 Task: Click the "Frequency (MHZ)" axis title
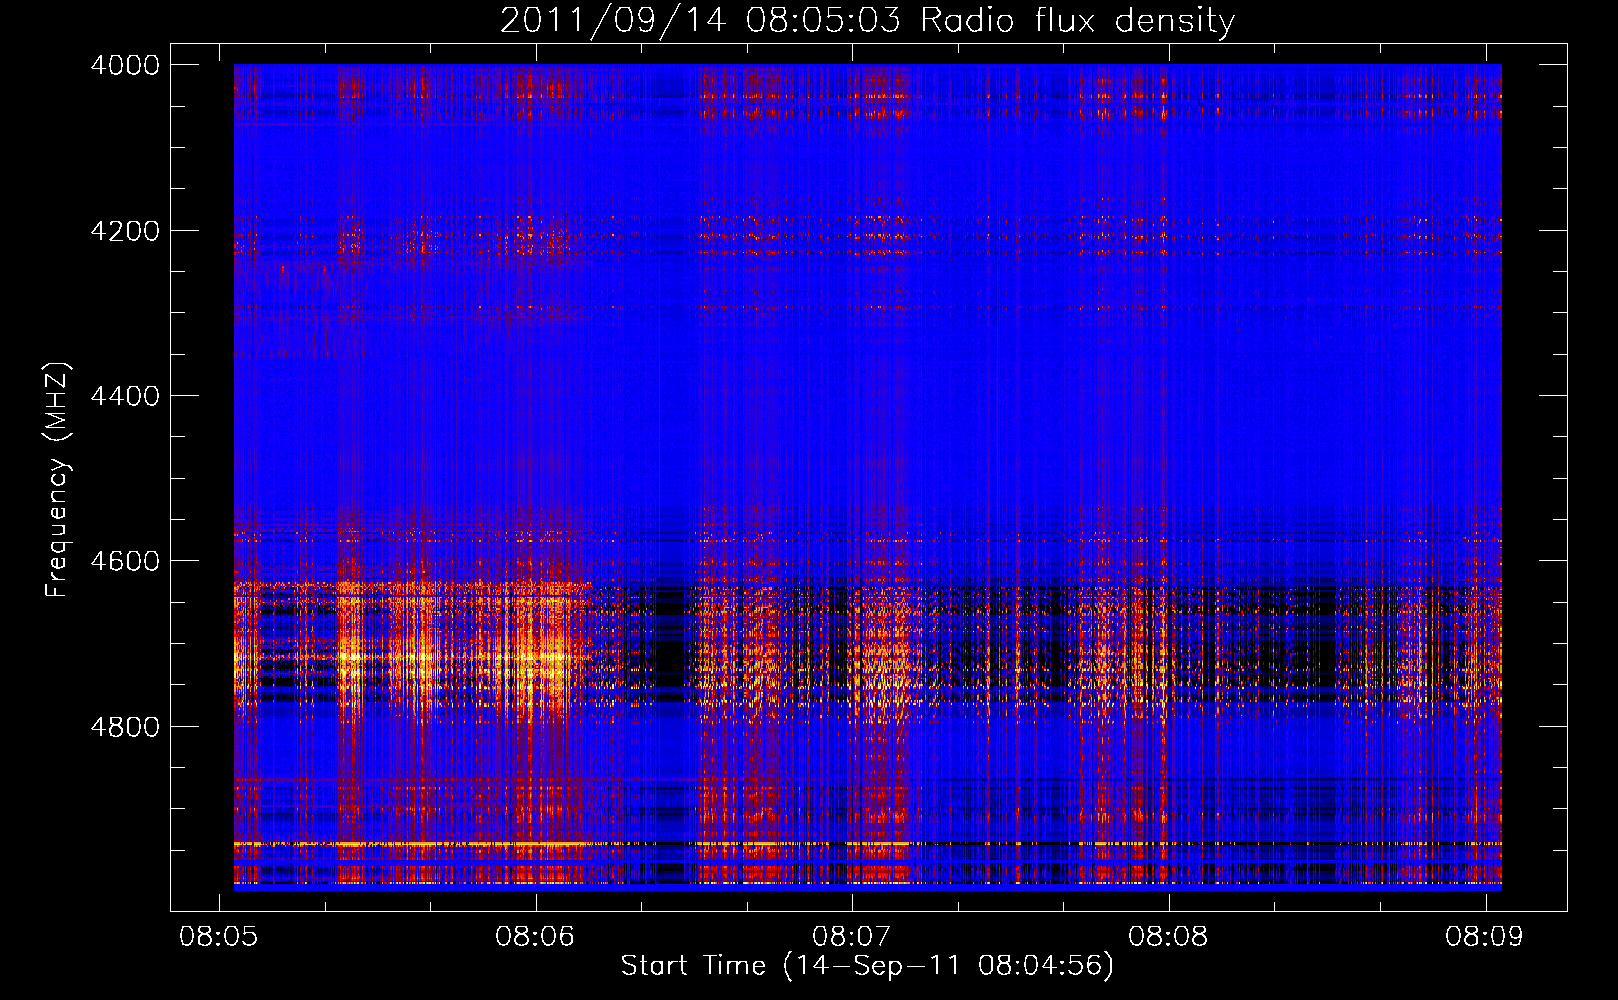tap(58, 480)
